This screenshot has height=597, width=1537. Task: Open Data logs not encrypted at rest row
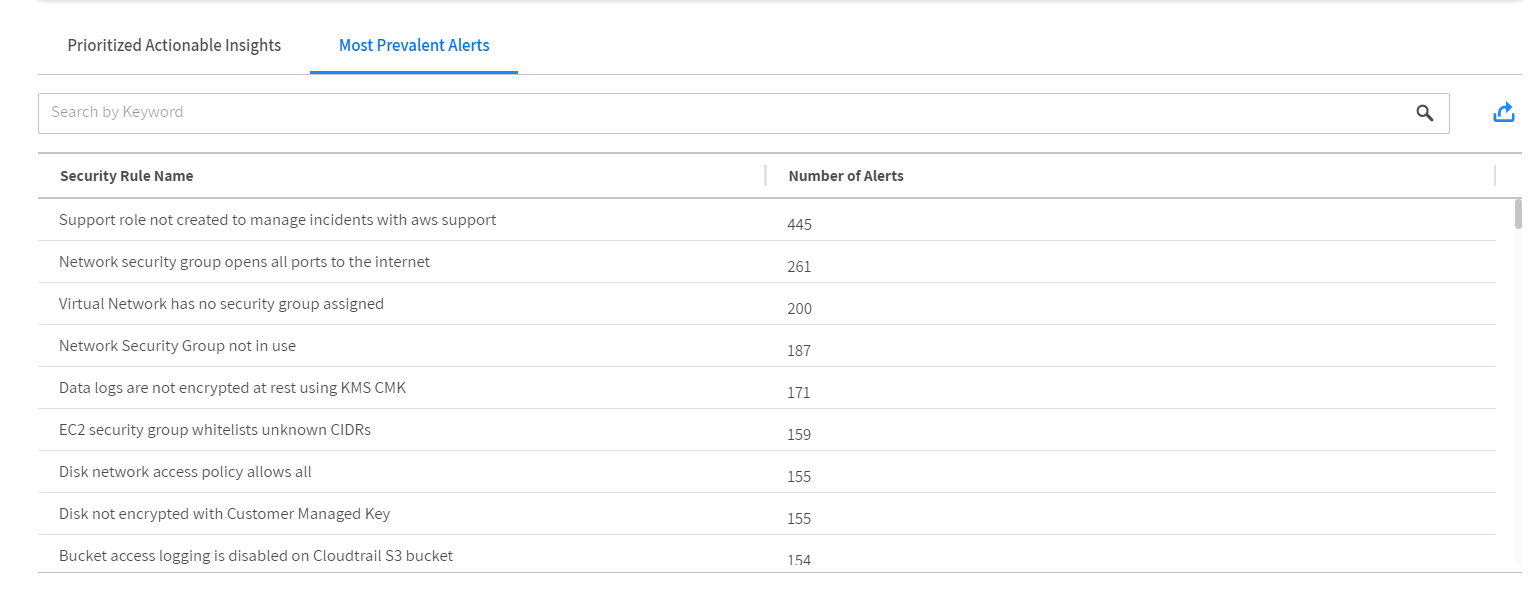click(232, 388)
